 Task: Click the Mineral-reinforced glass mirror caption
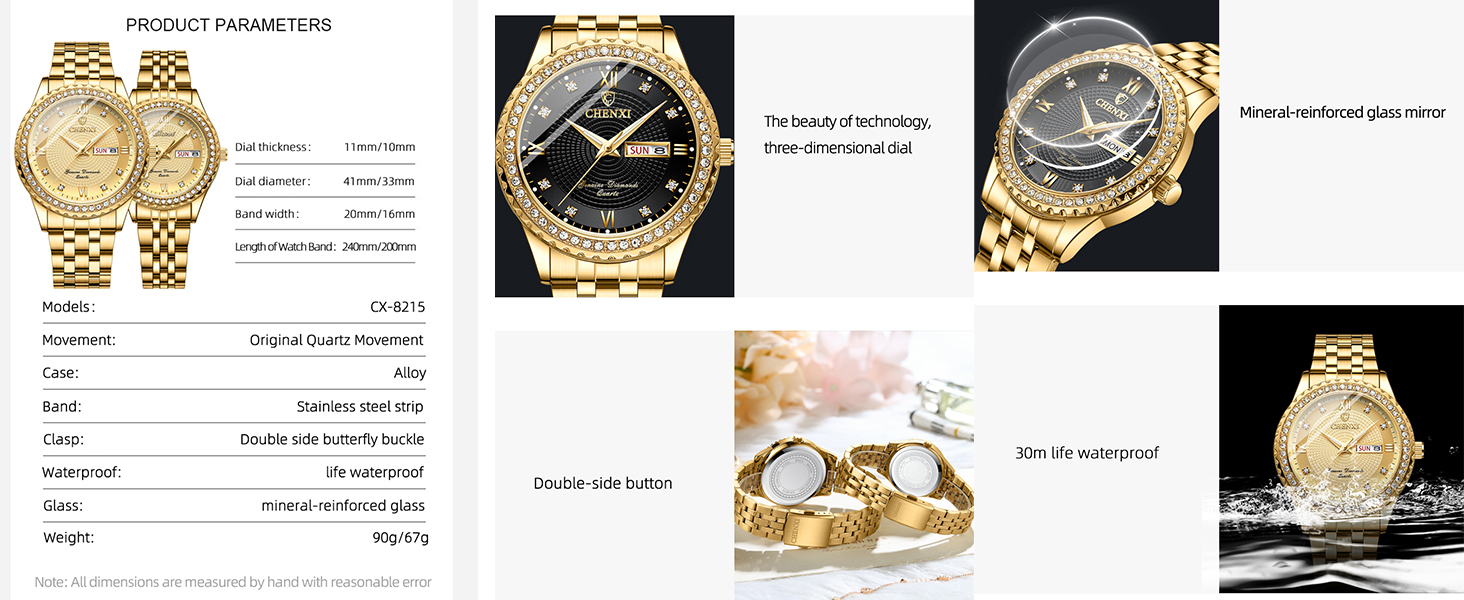(x=1343, y=113)
